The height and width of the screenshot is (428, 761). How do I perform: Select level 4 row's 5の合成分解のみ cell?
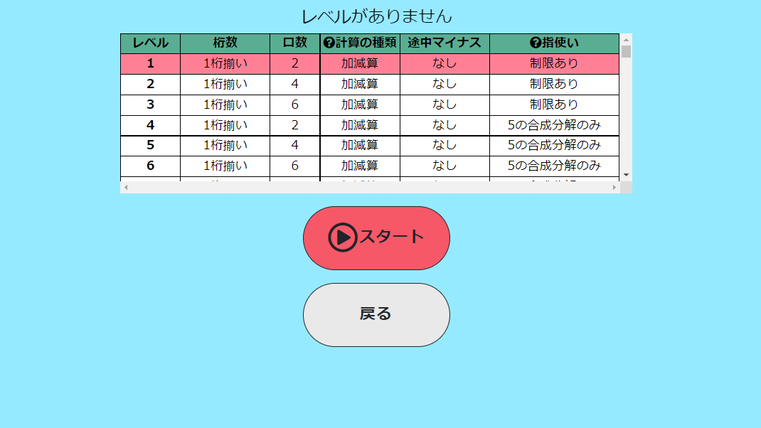point(554,125)
